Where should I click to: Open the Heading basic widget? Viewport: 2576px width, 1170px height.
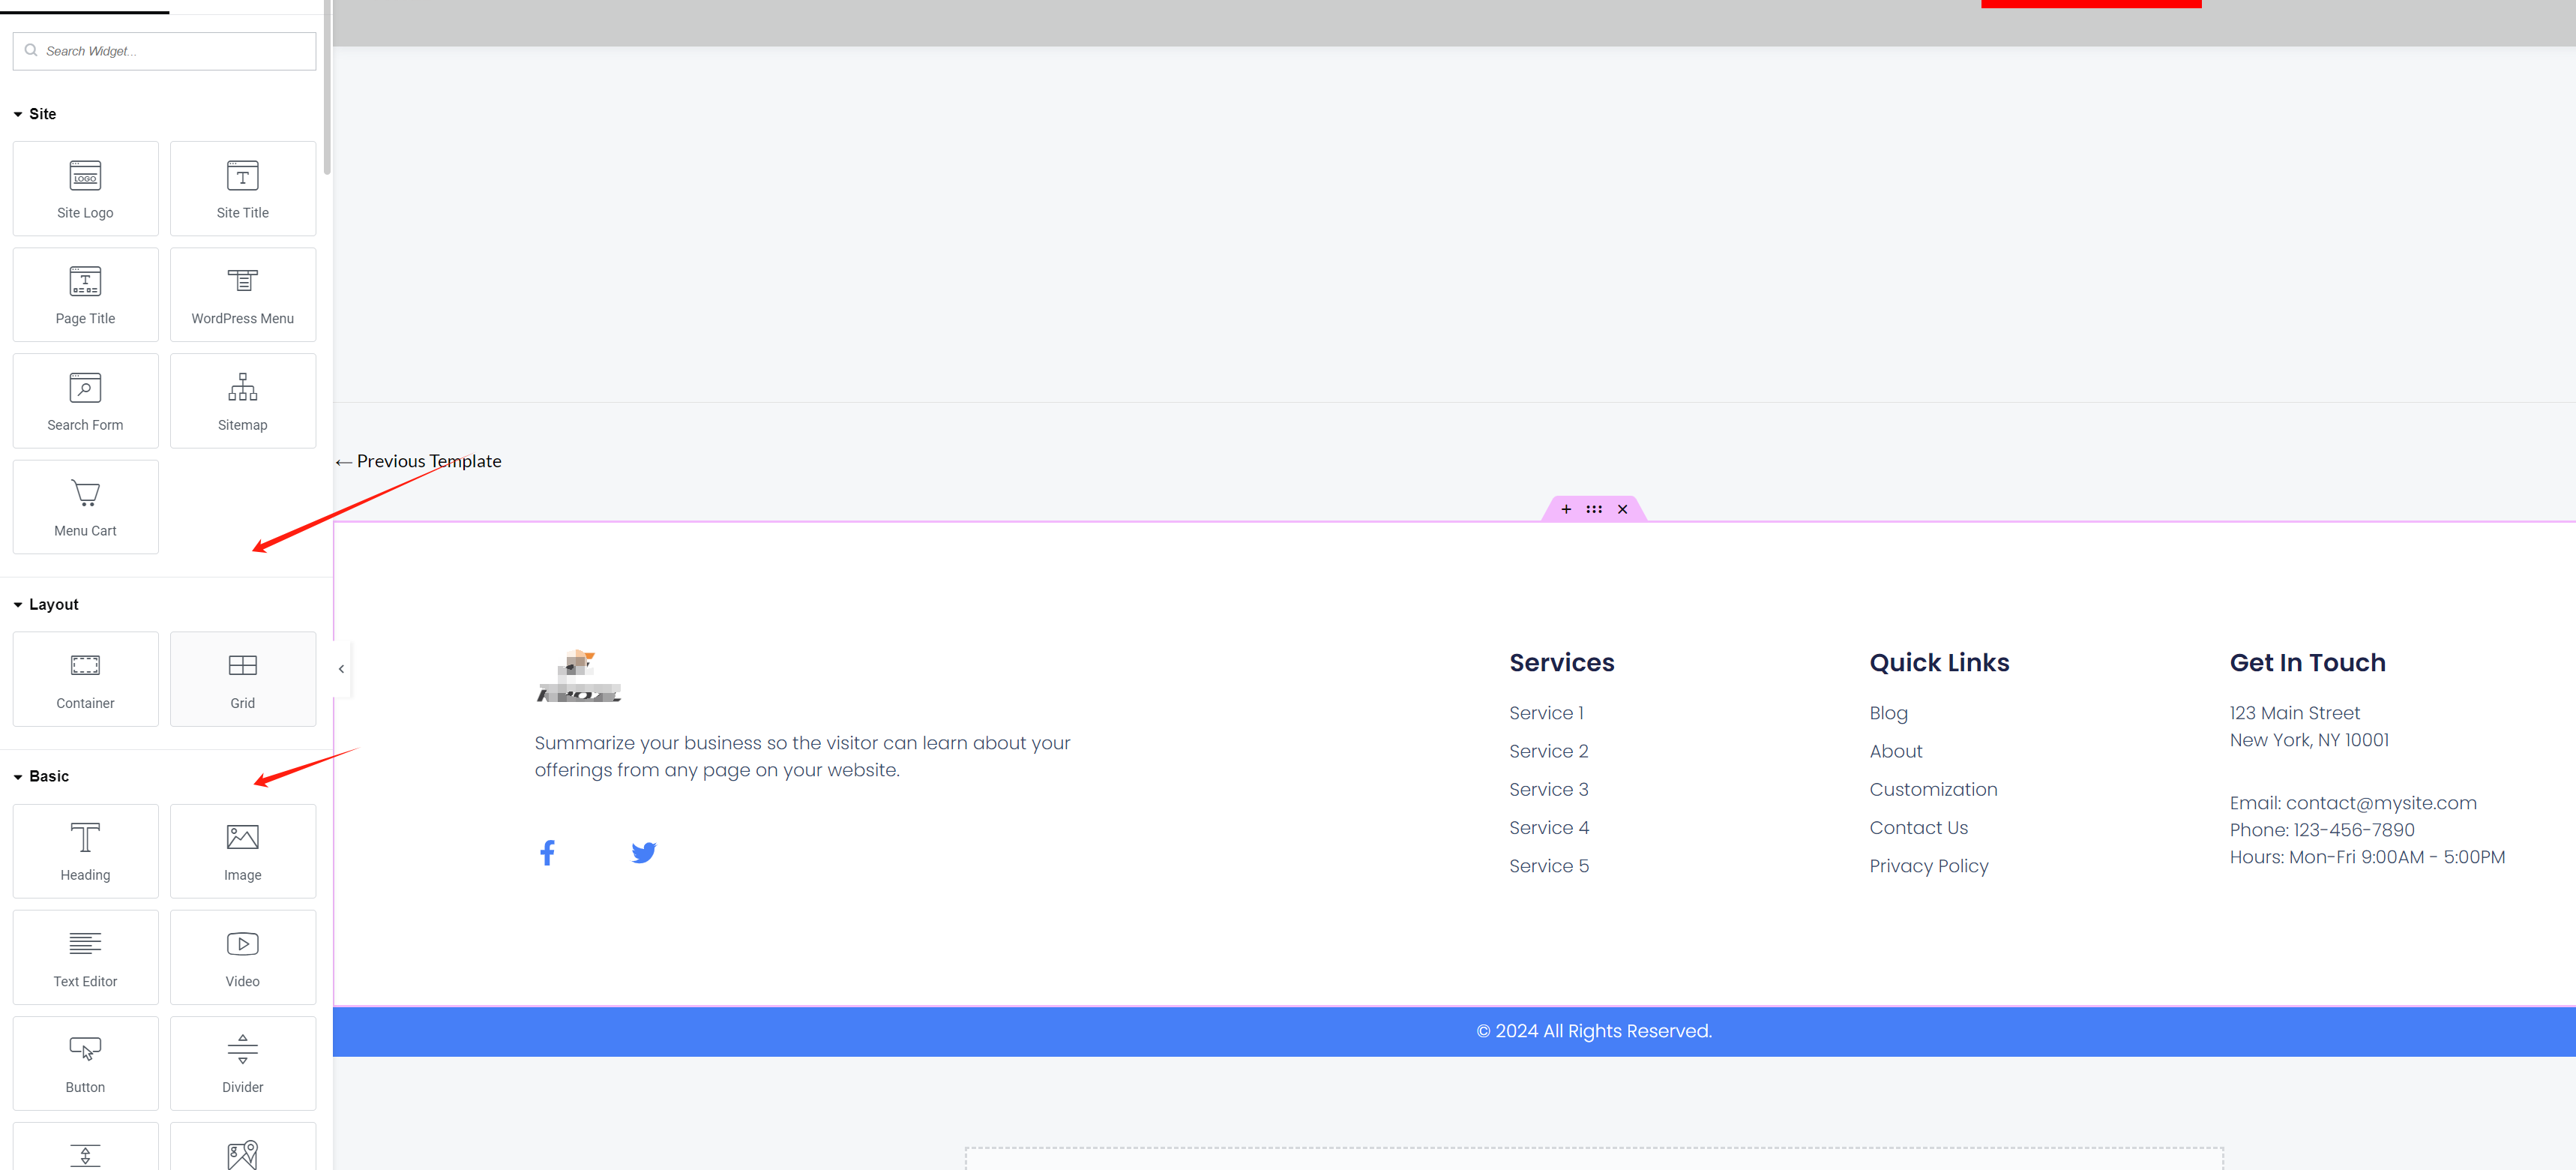(84, 846)
